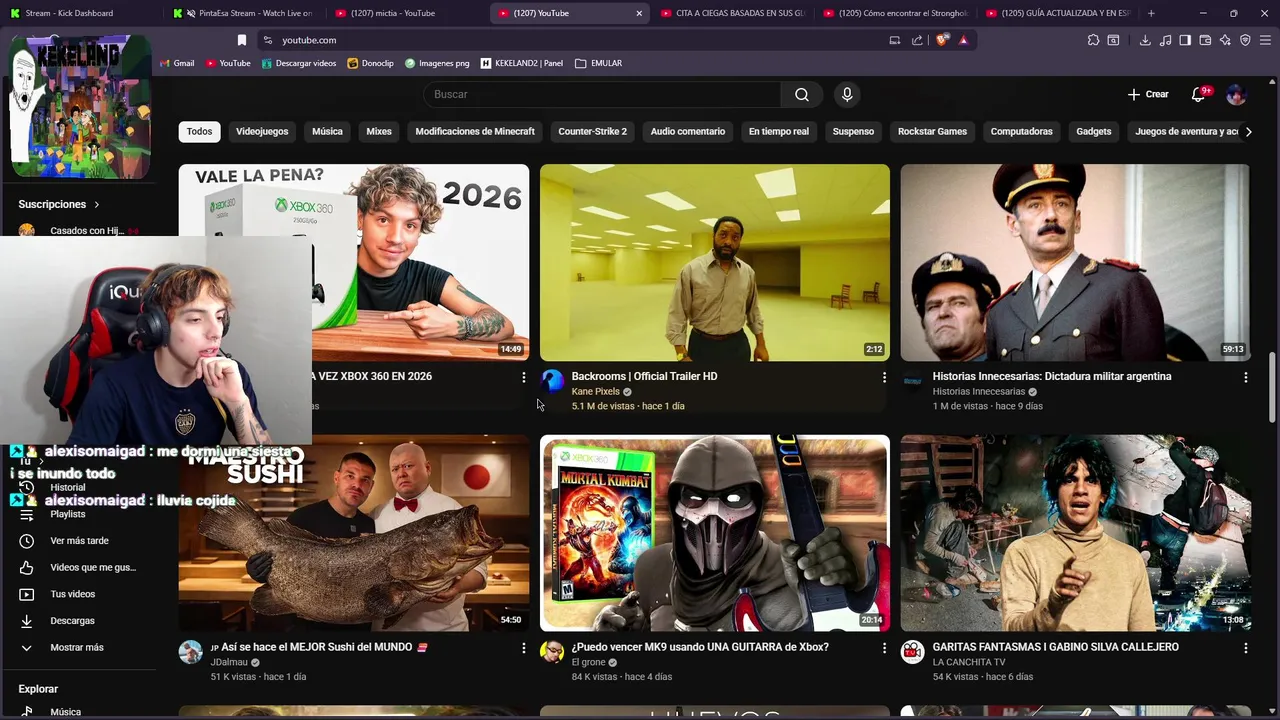Open Brave Wallet icon
1280x720 pixels.
coord(1205,40)
